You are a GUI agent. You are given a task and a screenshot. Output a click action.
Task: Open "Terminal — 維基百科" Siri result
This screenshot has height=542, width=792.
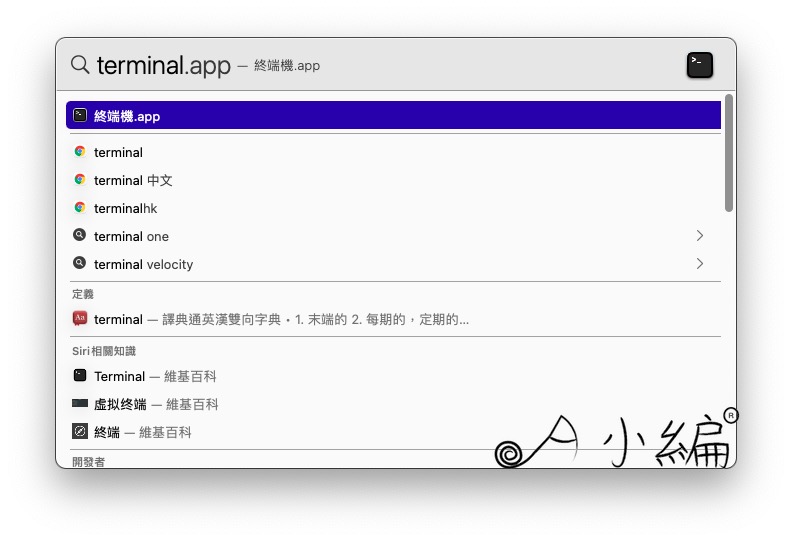tap(393, 376)
